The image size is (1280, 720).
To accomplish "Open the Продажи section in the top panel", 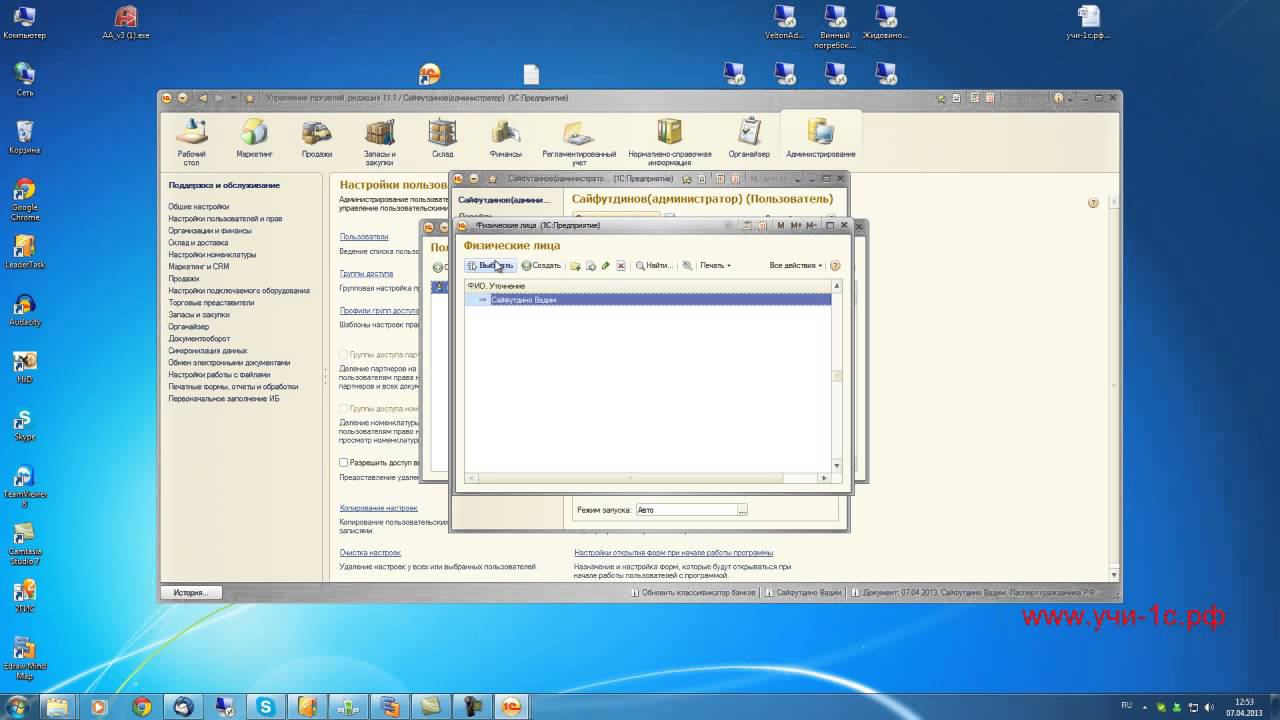I will pos(317,139).
